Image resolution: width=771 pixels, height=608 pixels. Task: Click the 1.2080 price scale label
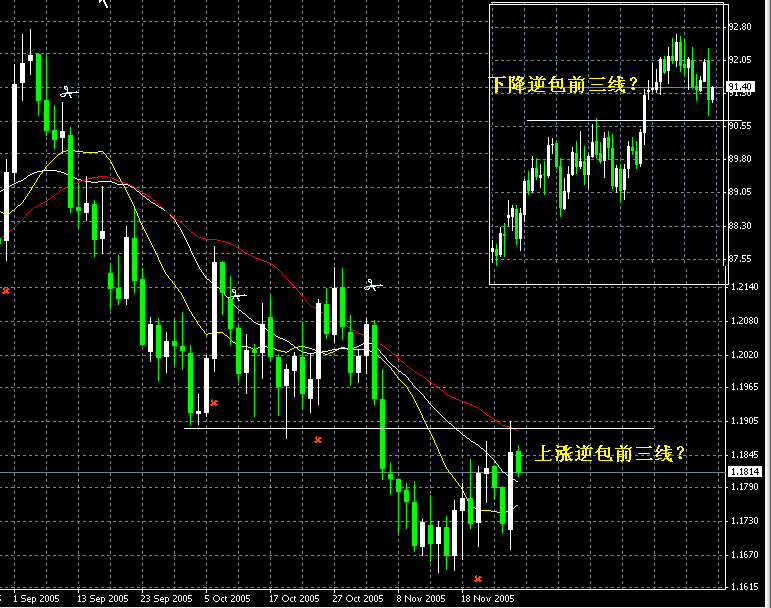744,321
